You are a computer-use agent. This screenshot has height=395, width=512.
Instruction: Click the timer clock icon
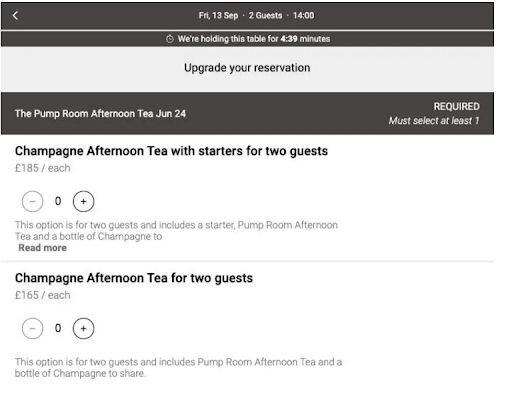[170, 39]
